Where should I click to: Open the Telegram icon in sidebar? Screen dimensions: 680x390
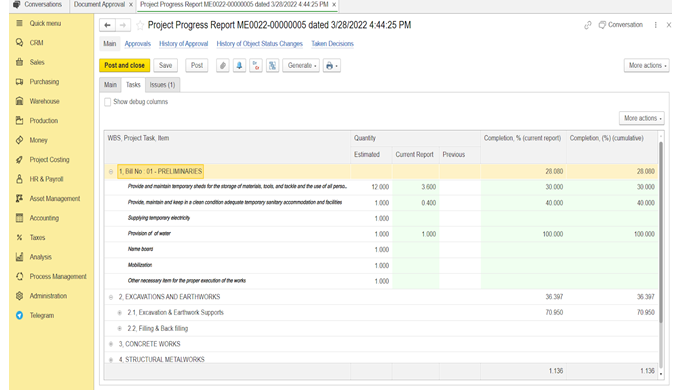point(20,315)
